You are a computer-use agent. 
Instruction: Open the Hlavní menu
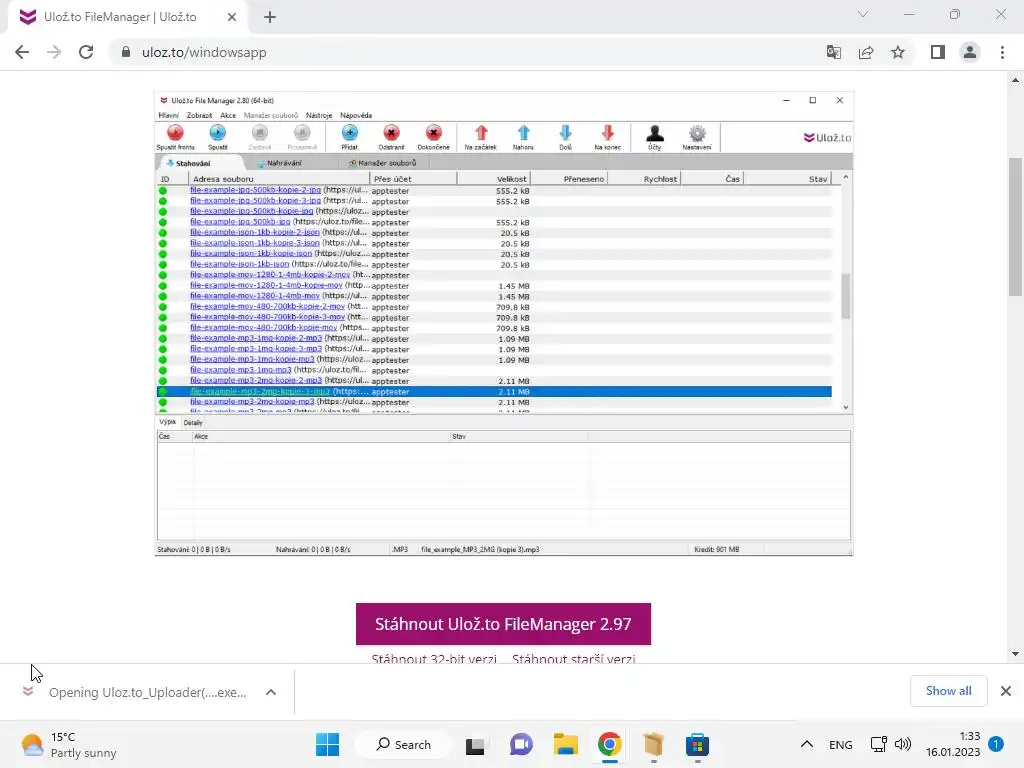168,116
